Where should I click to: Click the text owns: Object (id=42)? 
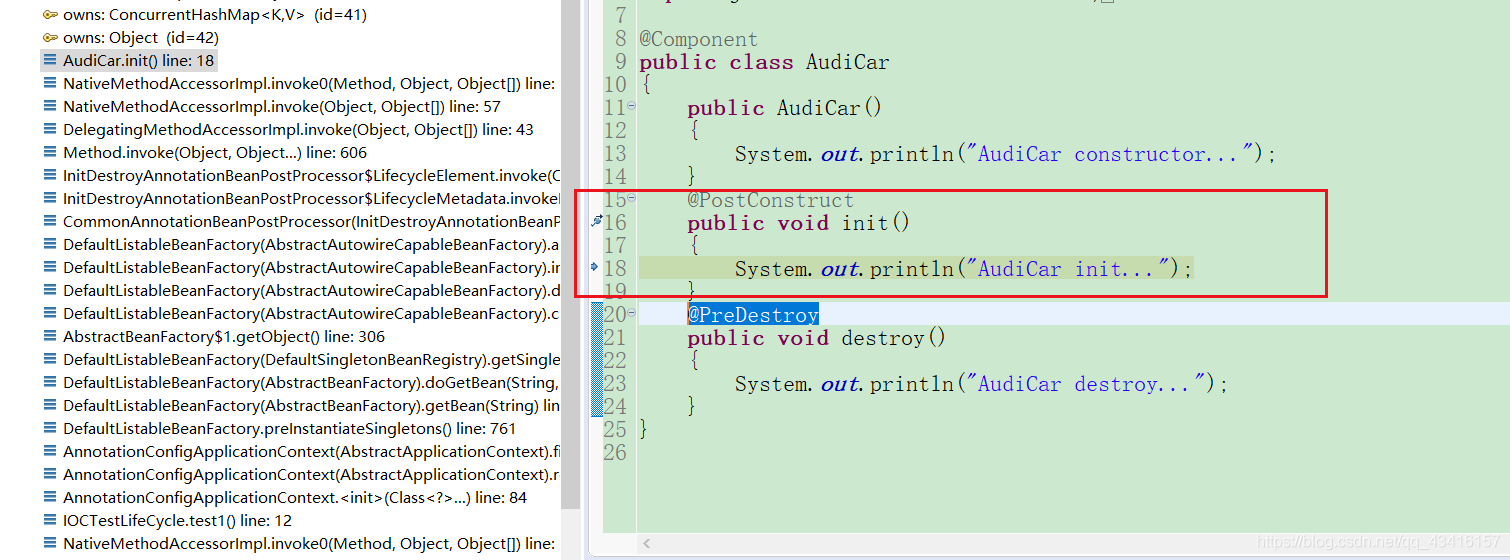point(141,38)
